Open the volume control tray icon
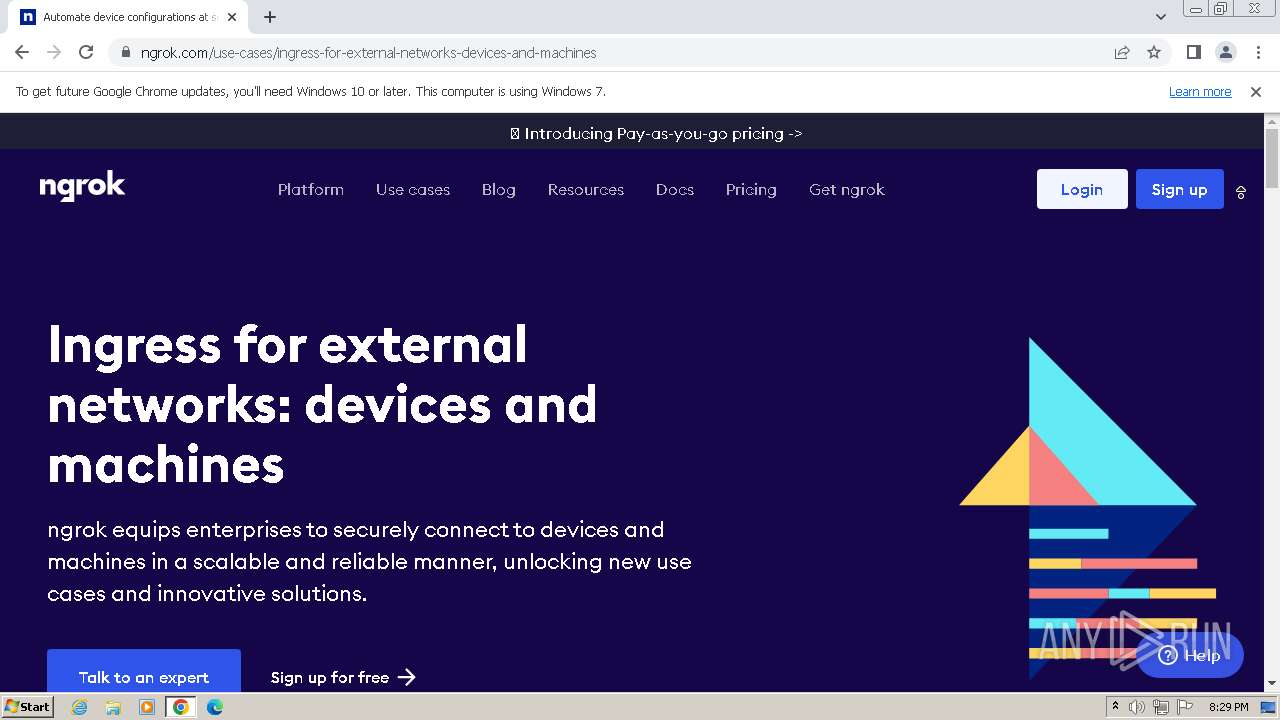The image size is (1280, 720). click(x=1137, y=707)
